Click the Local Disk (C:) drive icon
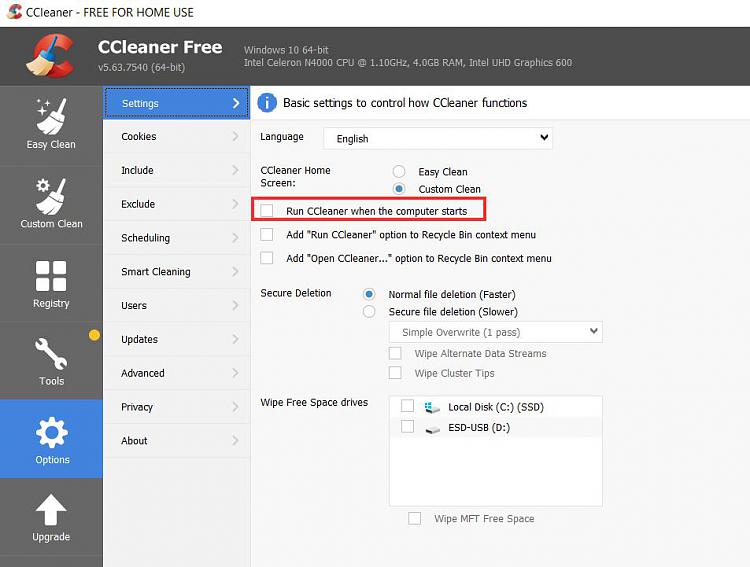The width and height of the screenshot is (750, 567). point(432,408)
